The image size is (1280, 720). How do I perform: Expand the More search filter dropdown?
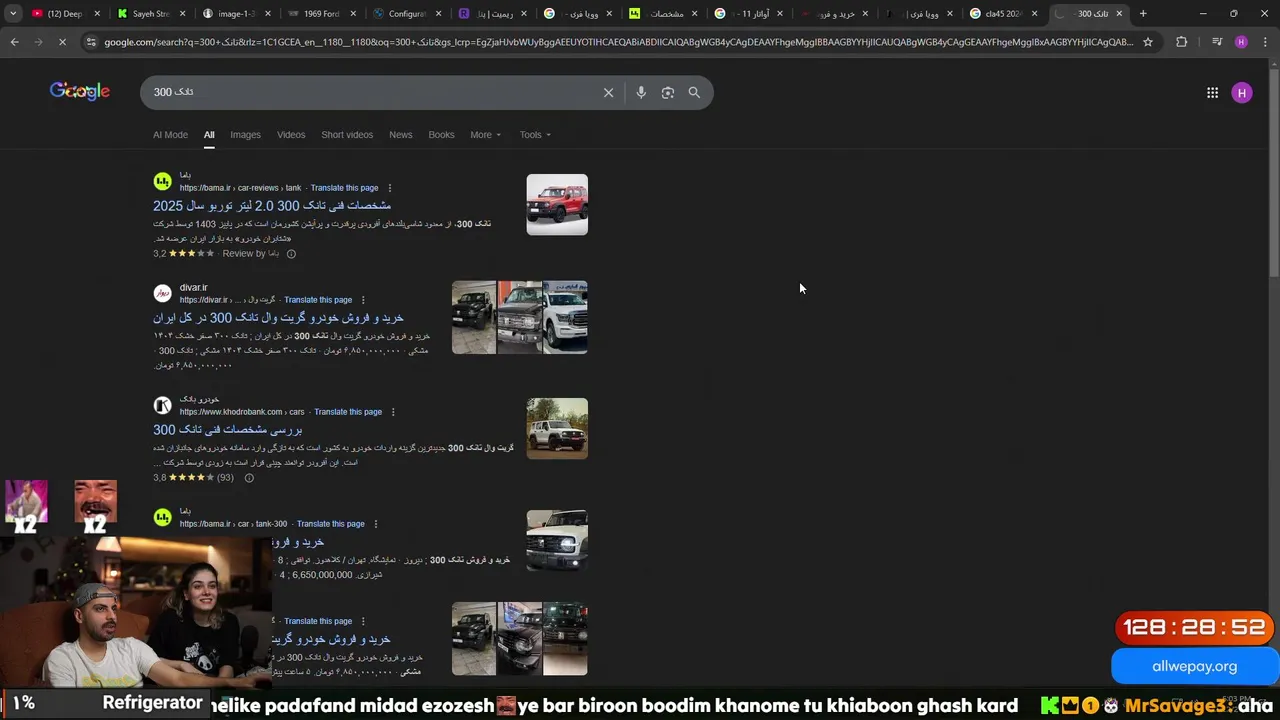coord(485,135)
